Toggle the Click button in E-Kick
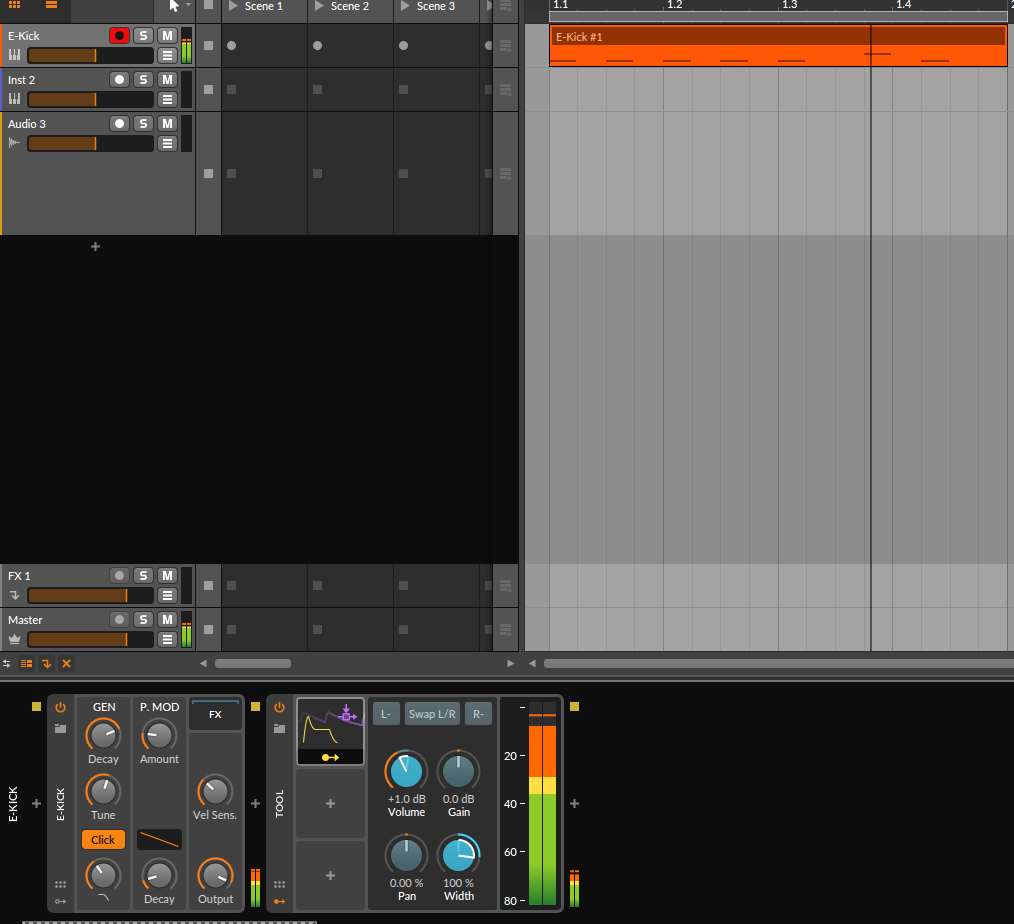The image size is (1014, 924). coord(103,840)
